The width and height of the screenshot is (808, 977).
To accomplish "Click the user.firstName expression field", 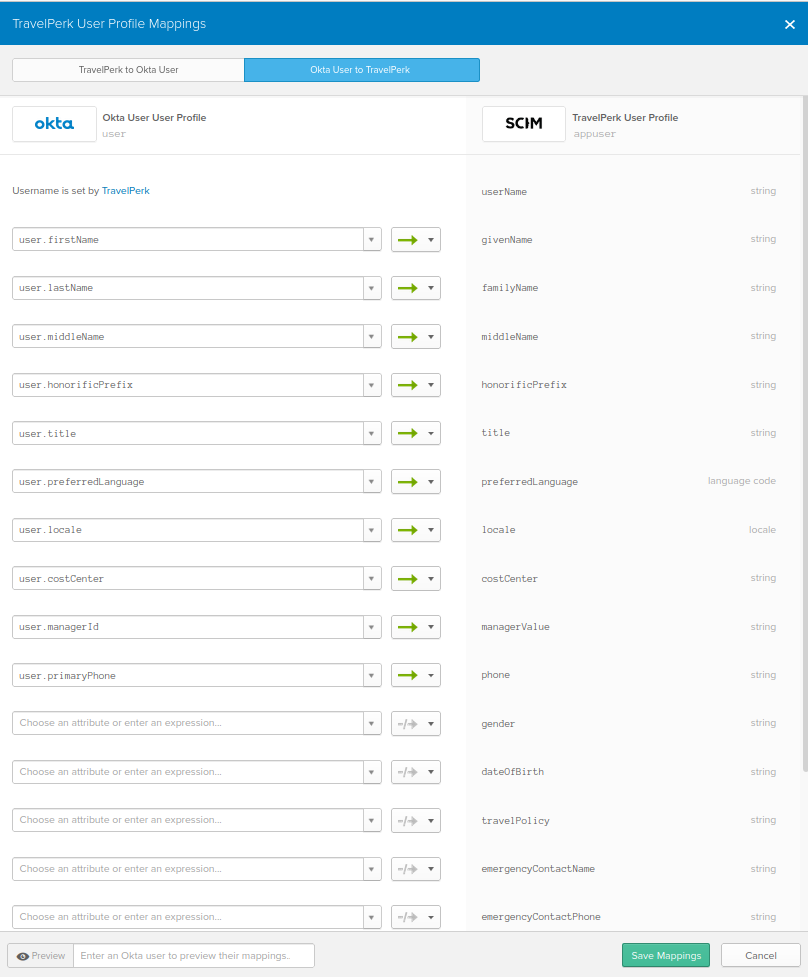I will click(188, 239).
